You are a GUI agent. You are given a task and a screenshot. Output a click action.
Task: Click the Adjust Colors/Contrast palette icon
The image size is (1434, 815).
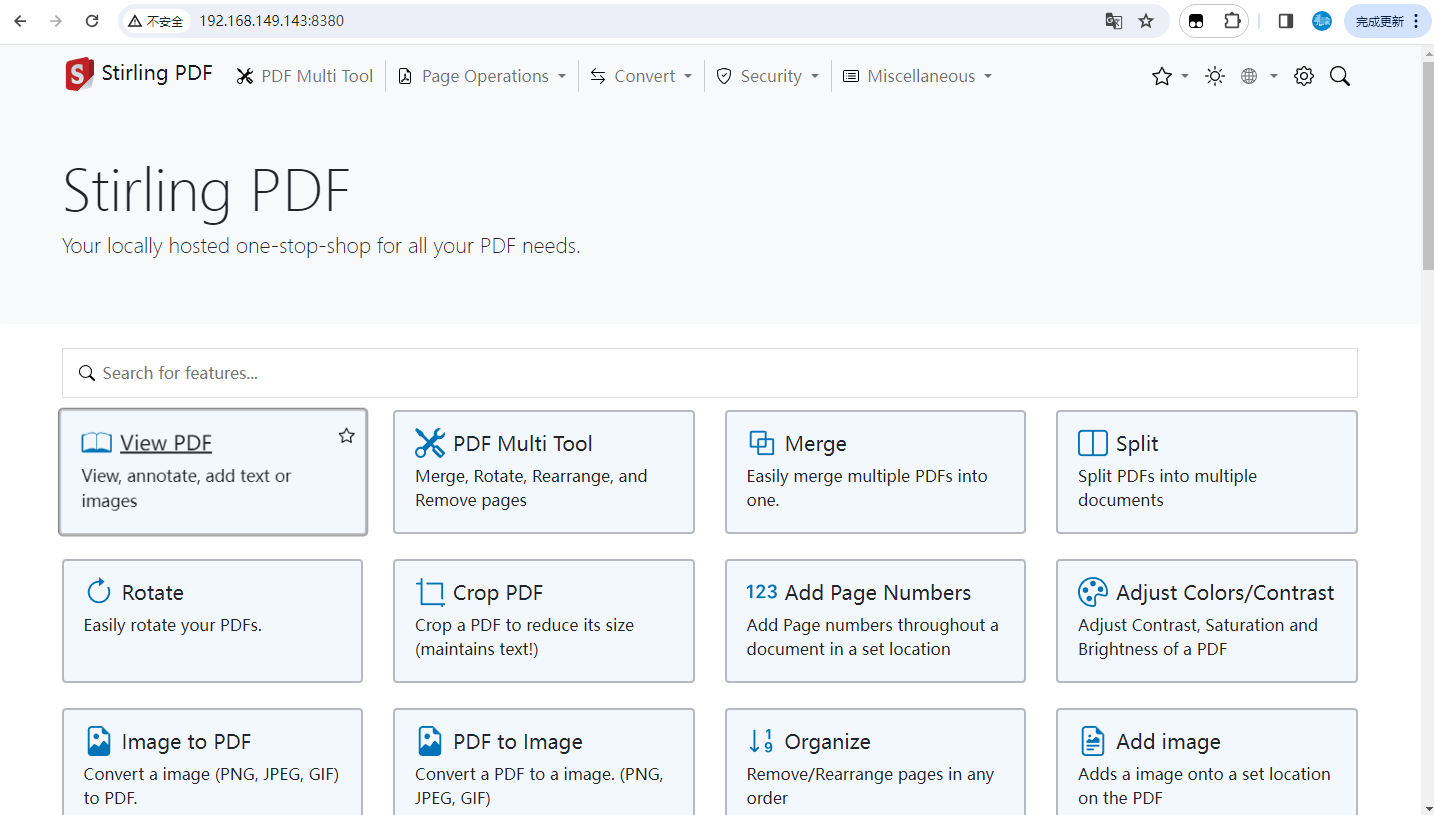pyautogui.click(x=1093, y=592)
